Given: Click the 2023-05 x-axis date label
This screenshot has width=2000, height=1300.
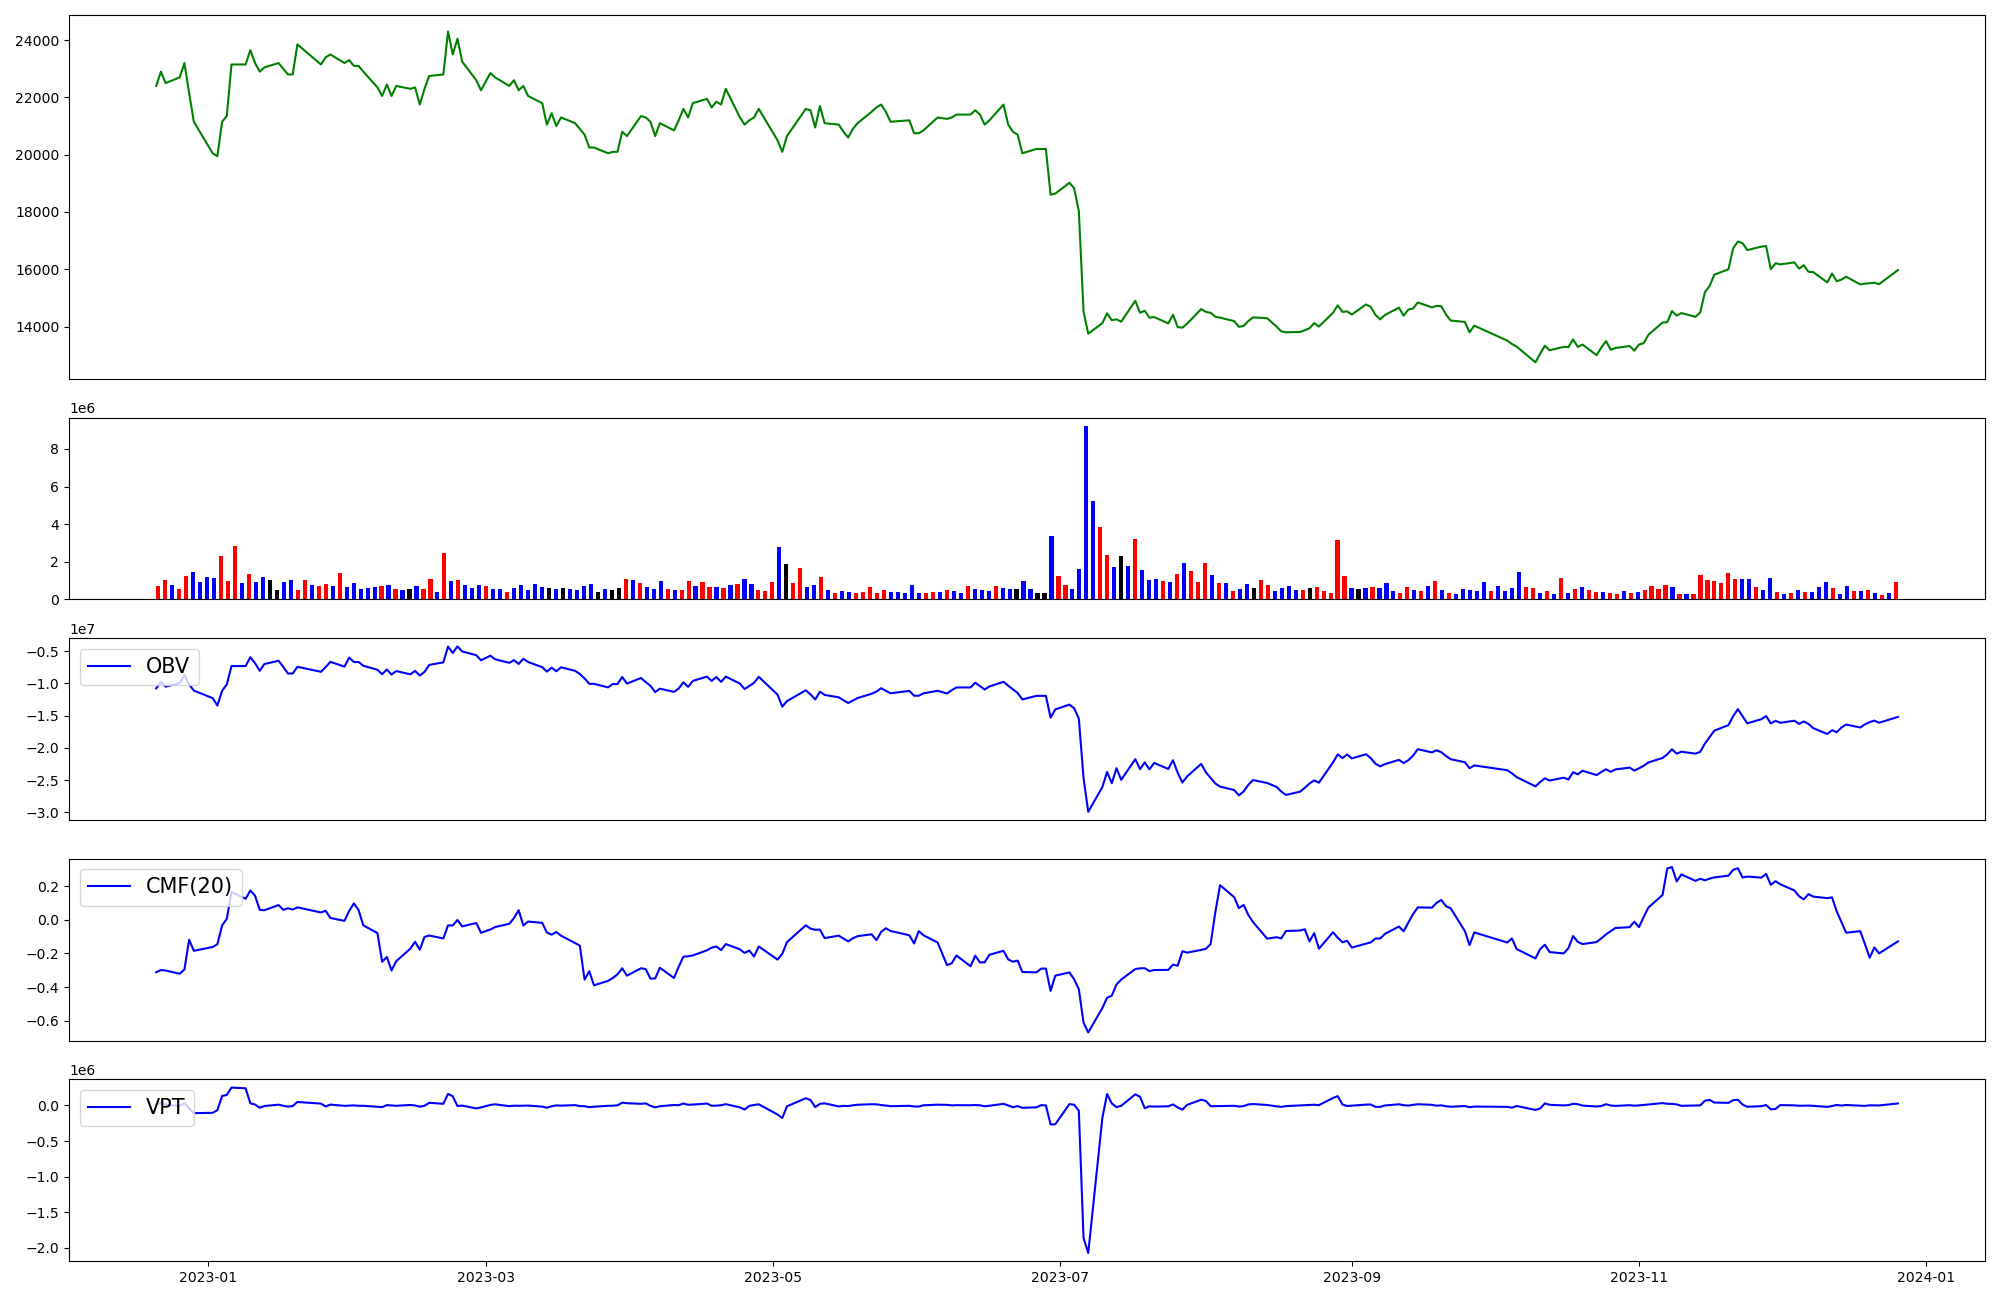Looking at the screenshot, I should tap(773, 1277).
